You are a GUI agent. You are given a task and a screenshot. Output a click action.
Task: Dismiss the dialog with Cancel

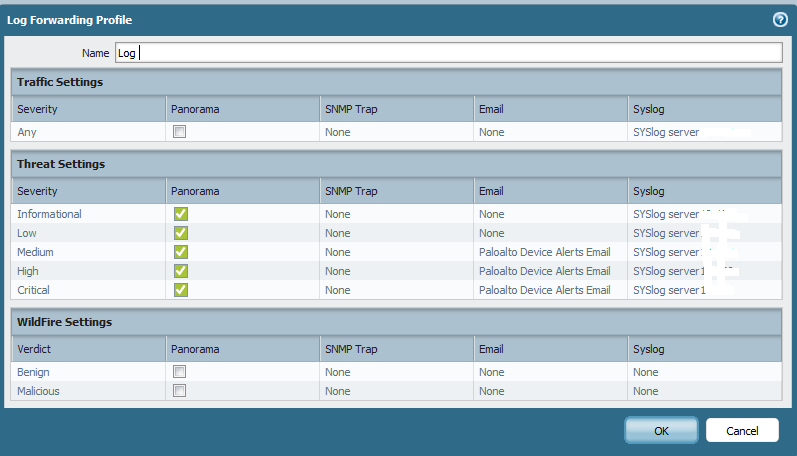[x=742, y=431]
